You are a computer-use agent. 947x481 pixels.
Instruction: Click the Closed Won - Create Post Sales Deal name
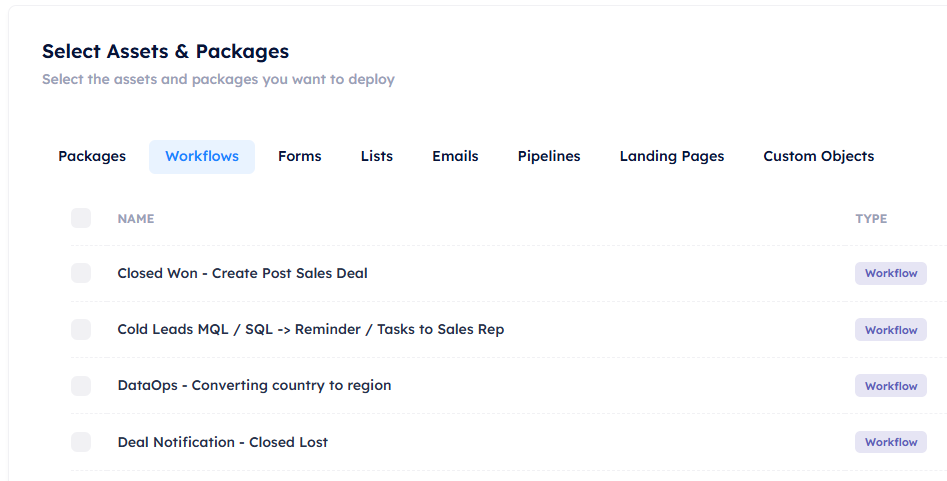click(x=242, y=273)
